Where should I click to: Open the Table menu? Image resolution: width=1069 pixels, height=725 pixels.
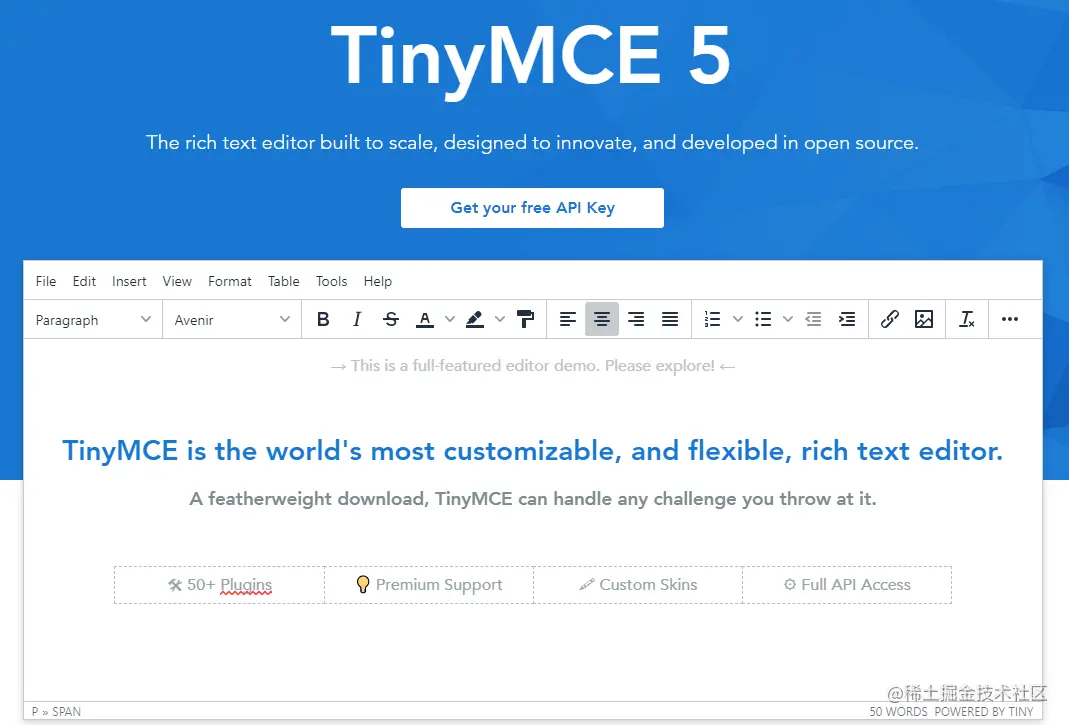284,281
